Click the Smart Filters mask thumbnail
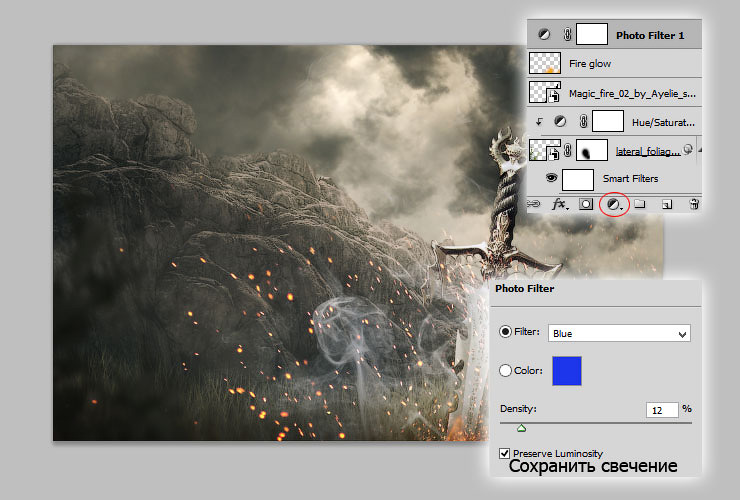 tap(578, 180)
